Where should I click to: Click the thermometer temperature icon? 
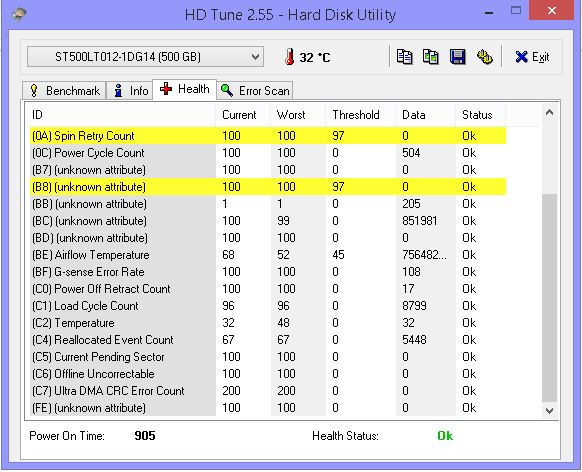pyautogui.click(x=290, y=57)
